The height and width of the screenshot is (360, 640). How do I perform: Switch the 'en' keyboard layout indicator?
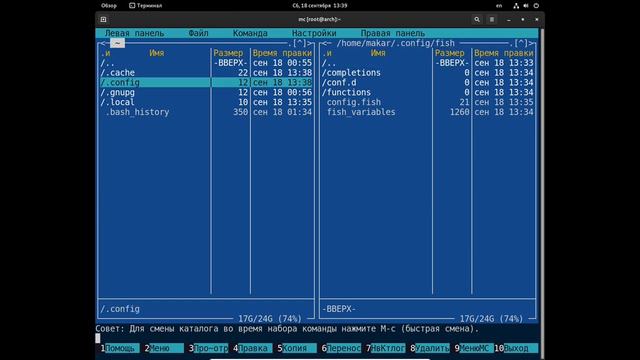coord(499,6)
